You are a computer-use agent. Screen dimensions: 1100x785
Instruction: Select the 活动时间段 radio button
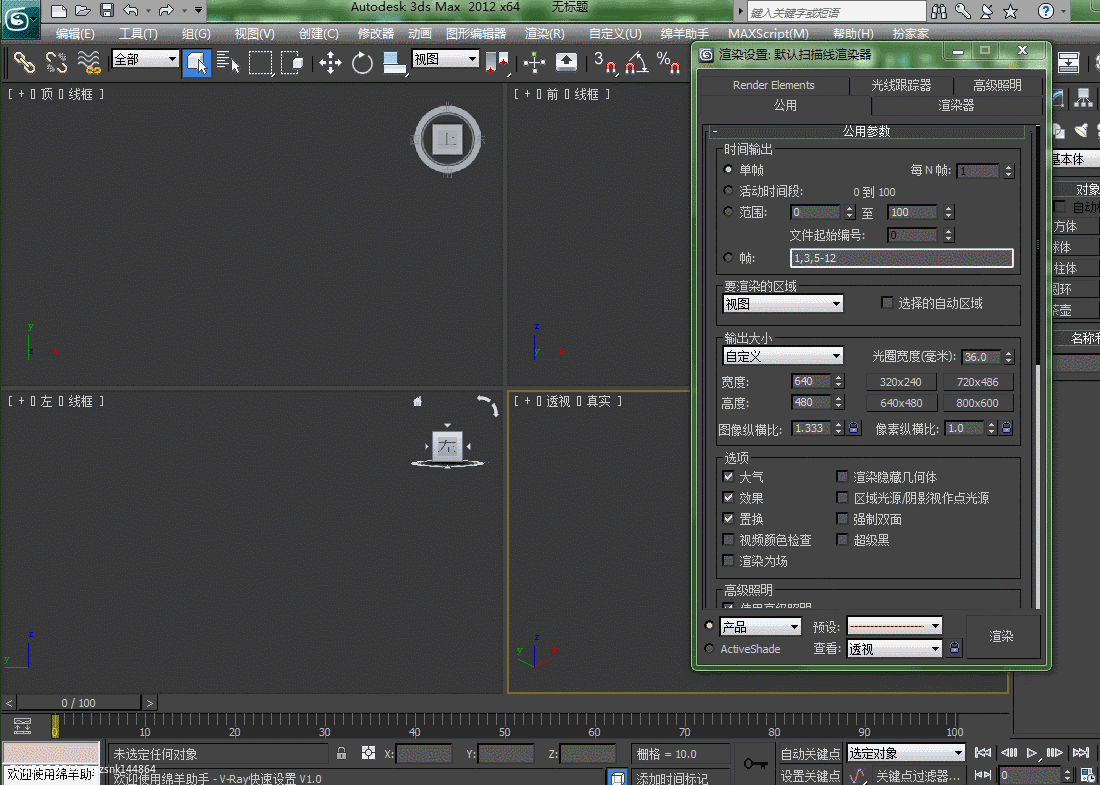point(729,191)
